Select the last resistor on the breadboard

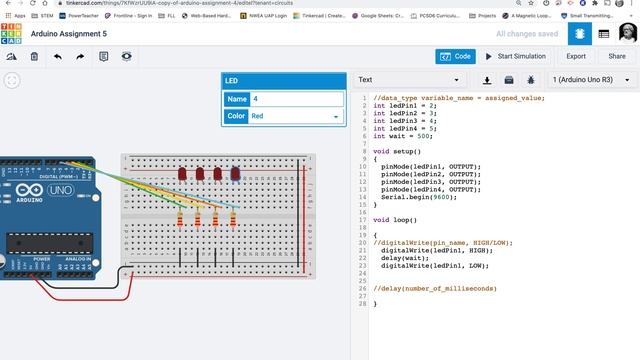click(x=233, y=220)
